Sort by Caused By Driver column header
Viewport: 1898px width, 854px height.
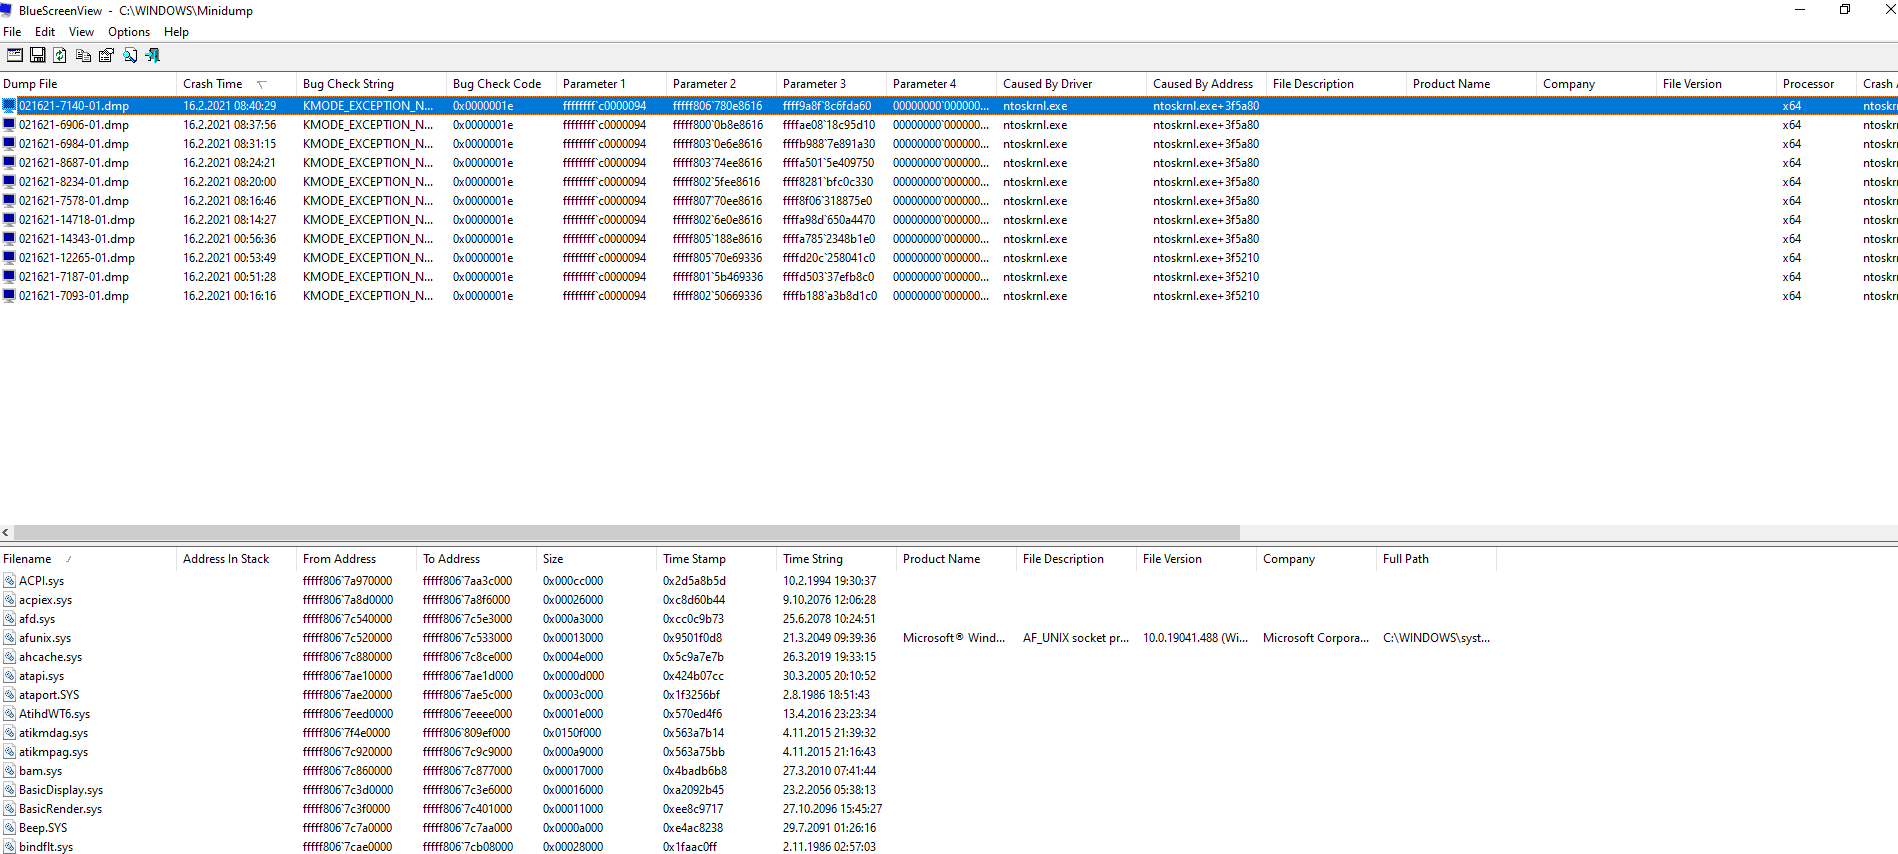(1047, 84)
